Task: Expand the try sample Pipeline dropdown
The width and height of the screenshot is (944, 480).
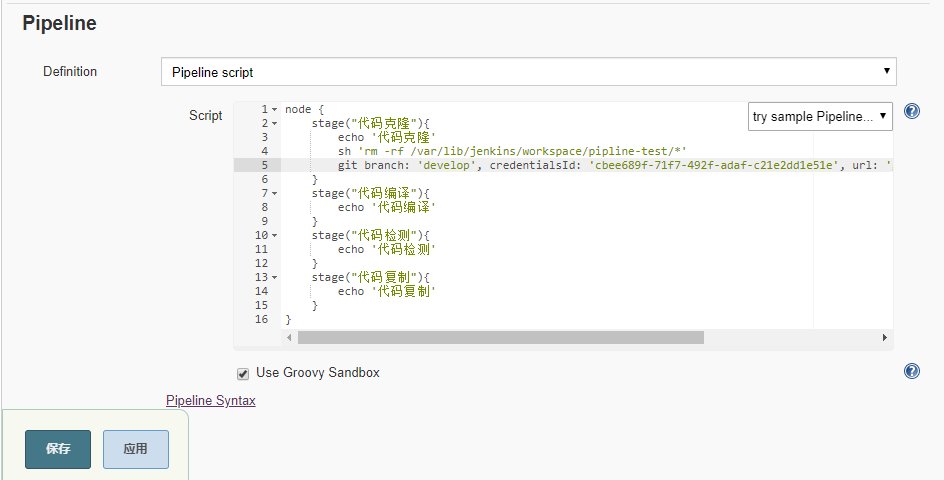Action: [x=820, y=116]
